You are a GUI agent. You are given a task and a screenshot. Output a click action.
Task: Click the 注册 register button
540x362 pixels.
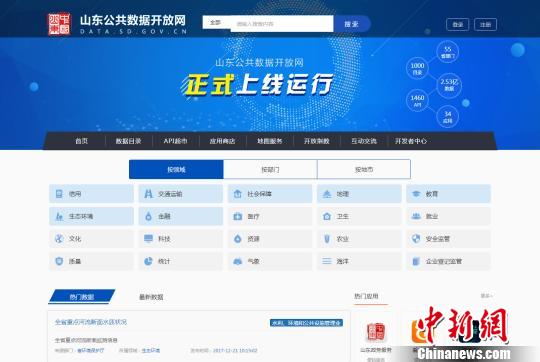tap(486, 24)
